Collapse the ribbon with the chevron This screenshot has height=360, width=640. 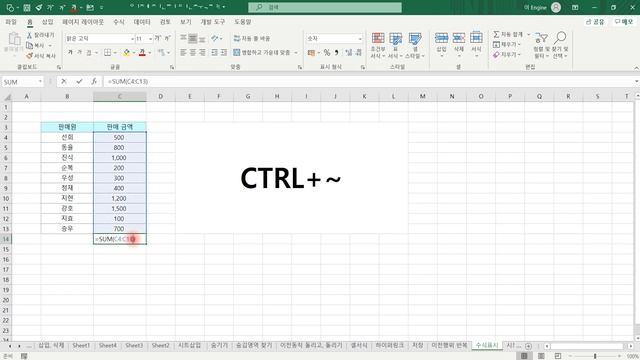pyautogui.click(x=636, y=68)
